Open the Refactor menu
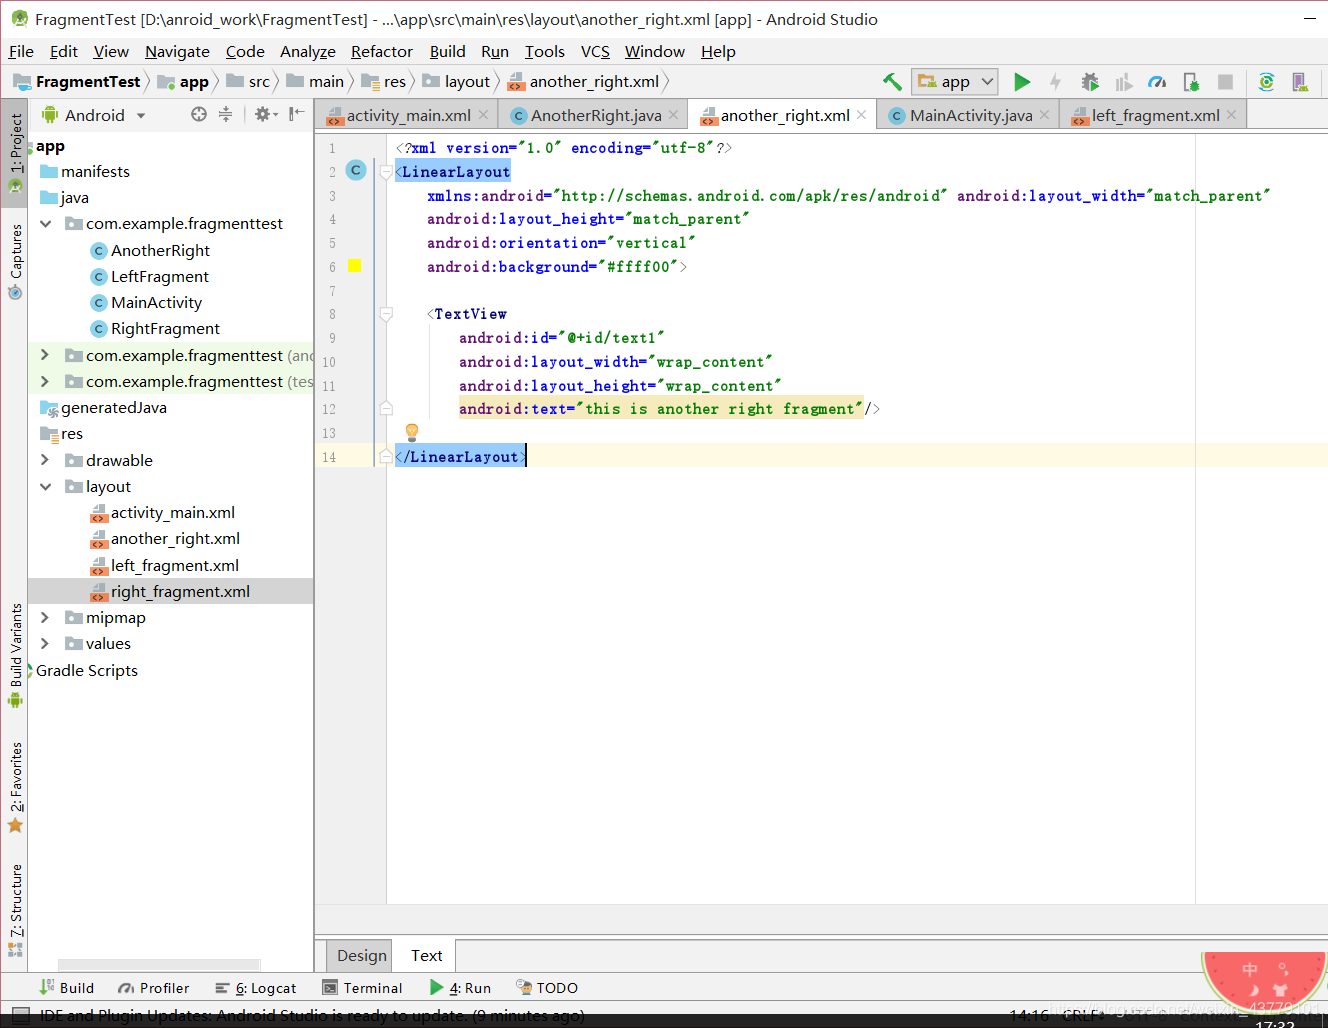This screenshot has width=1328, height=1028. point(381,51)
